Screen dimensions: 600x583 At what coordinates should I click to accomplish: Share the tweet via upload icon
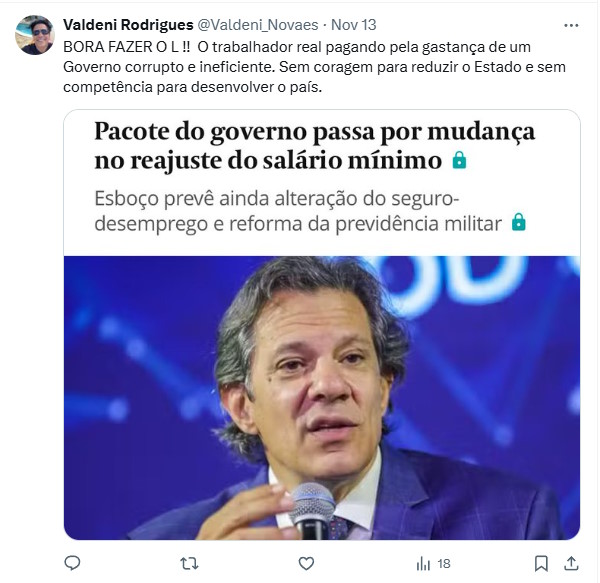571,563
